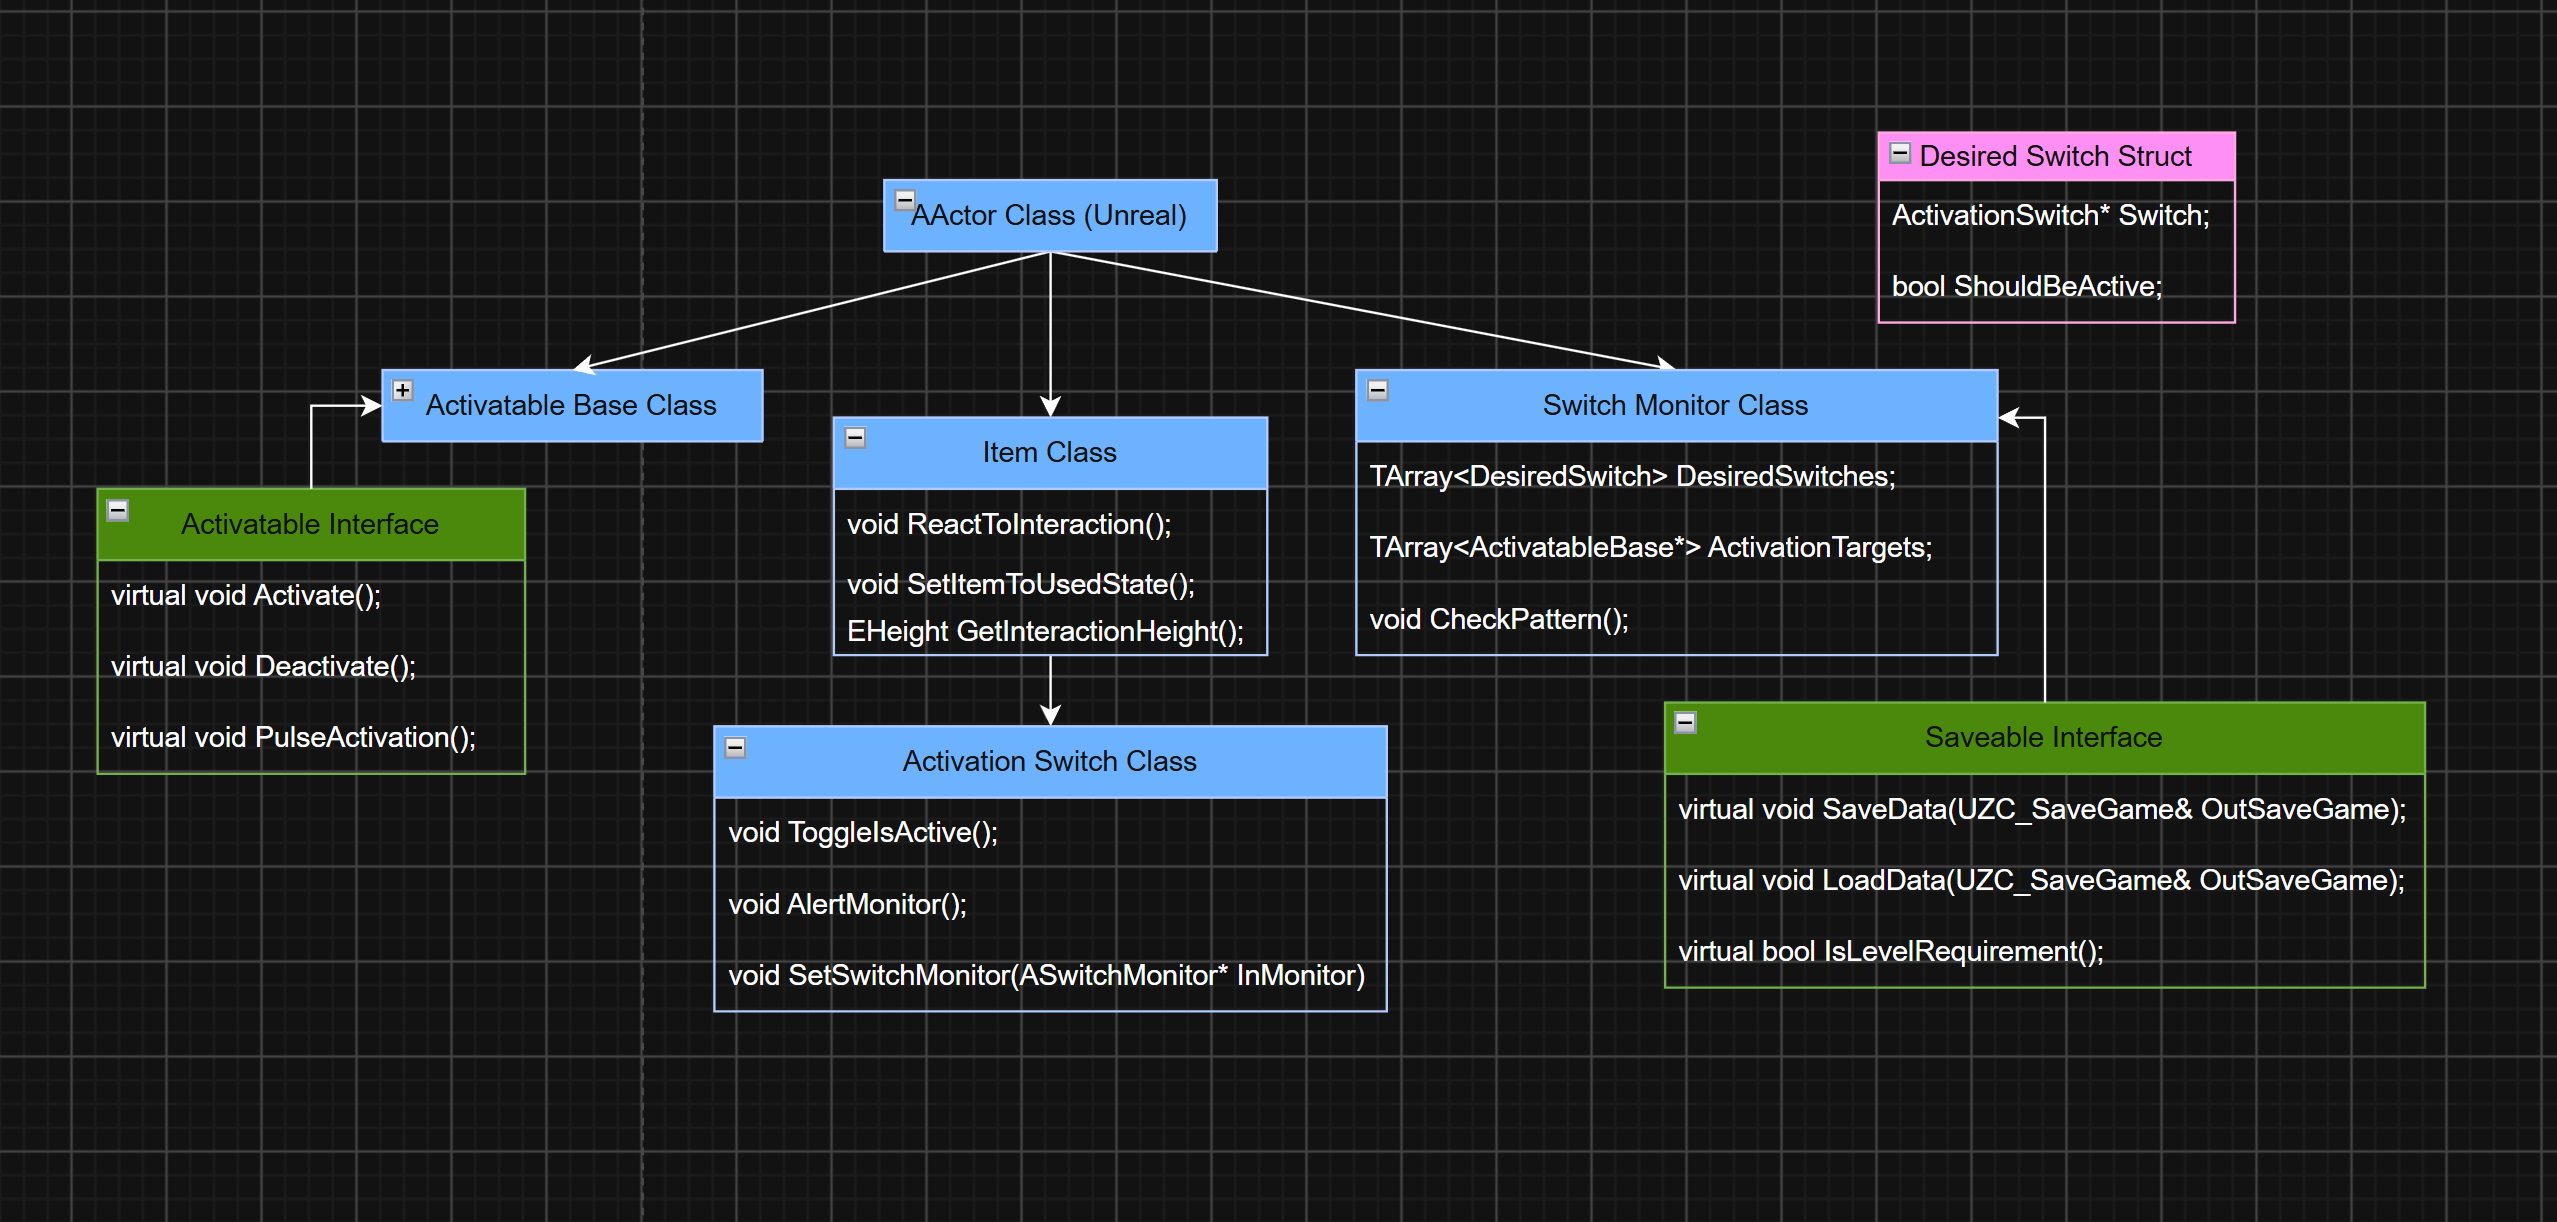2557x1222 pixels.
Task: Select the Activatable Base Class header
Action: pos(572,405)
